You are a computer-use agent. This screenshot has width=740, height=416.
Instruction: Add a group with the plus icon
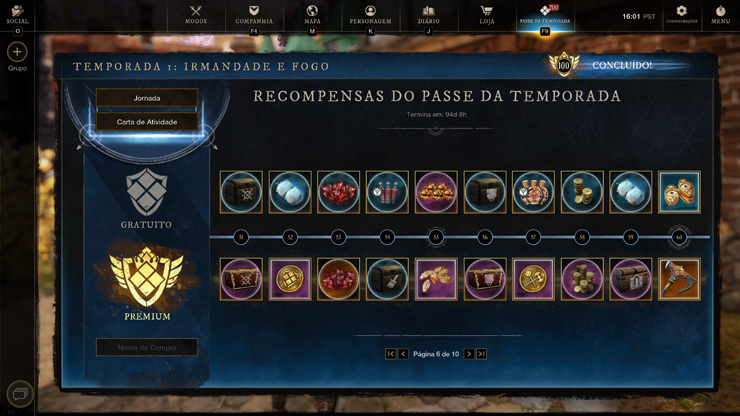click(17, 51)
